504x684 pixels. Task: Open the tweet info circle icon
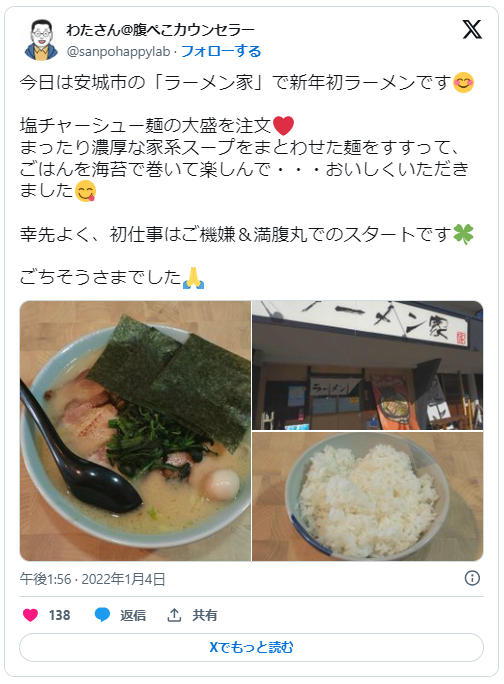(x=472, y=578)
